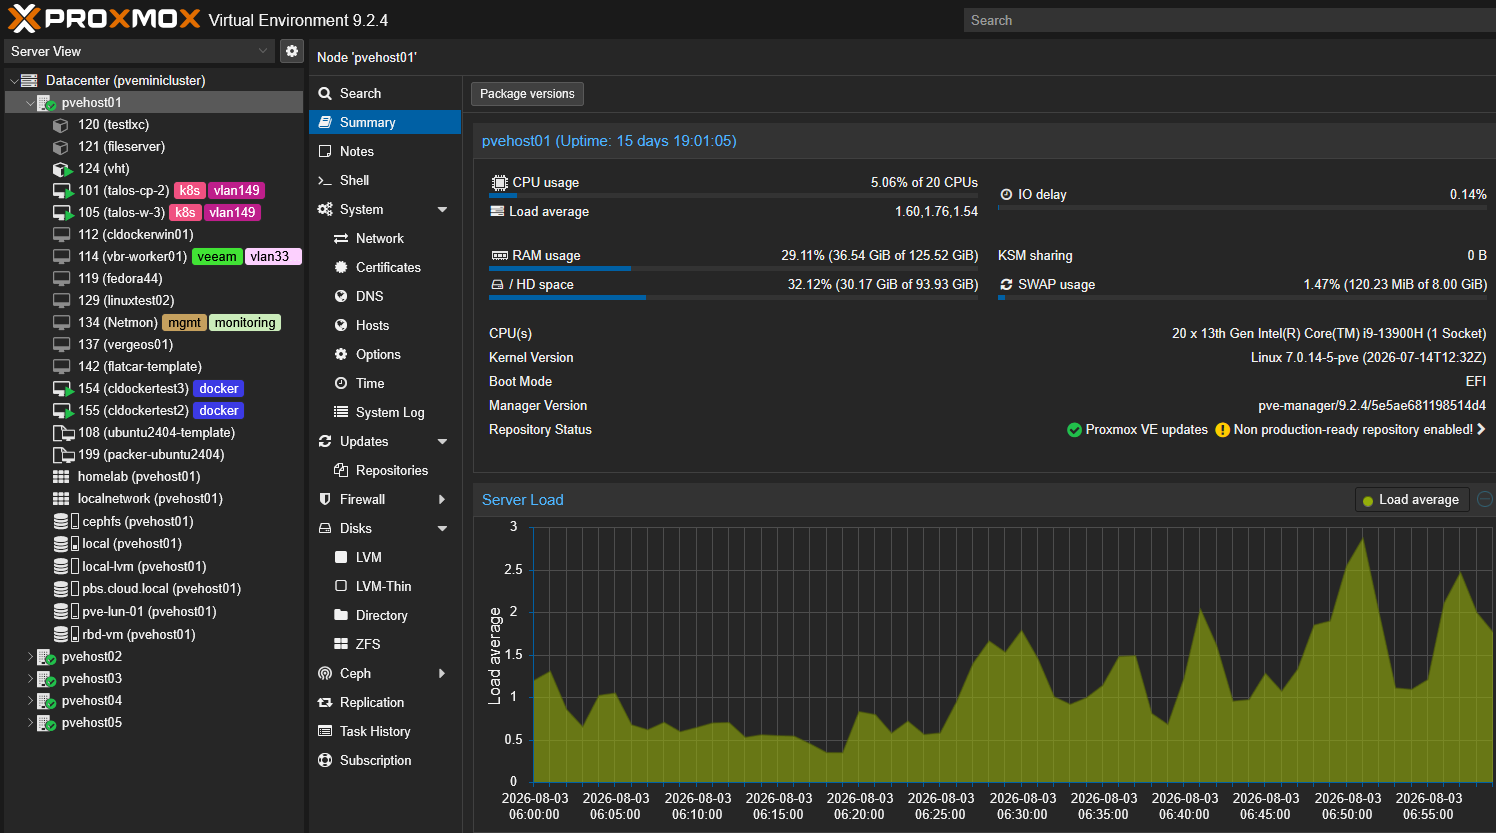Click the monitoring tag on Netmon
The height and width of the screenshot is (833, 1496).
[245, 322]
